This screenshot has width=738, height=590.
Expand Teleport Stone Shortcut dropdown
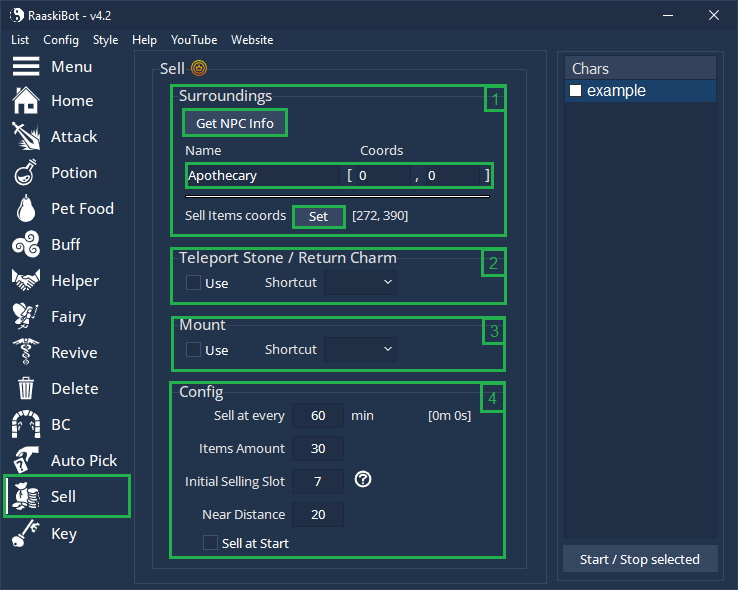pyautogui.click(x=361, y=283)
